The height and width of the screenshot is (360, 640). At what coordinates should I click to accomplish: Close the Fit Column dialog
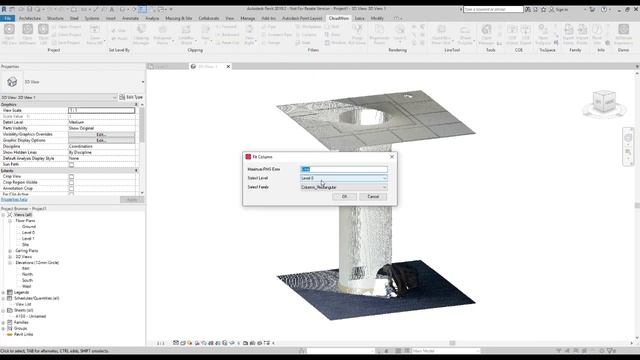(x=392, y=157)
